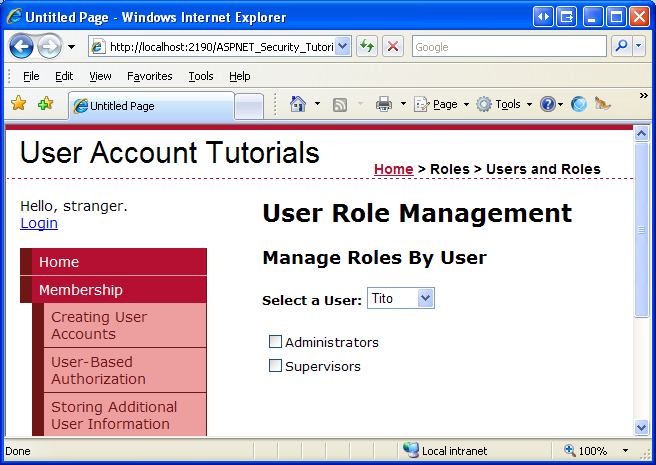The image size is (656, 465).
Task: Click the Home house toolbar icon
Action: pos(297,104)
